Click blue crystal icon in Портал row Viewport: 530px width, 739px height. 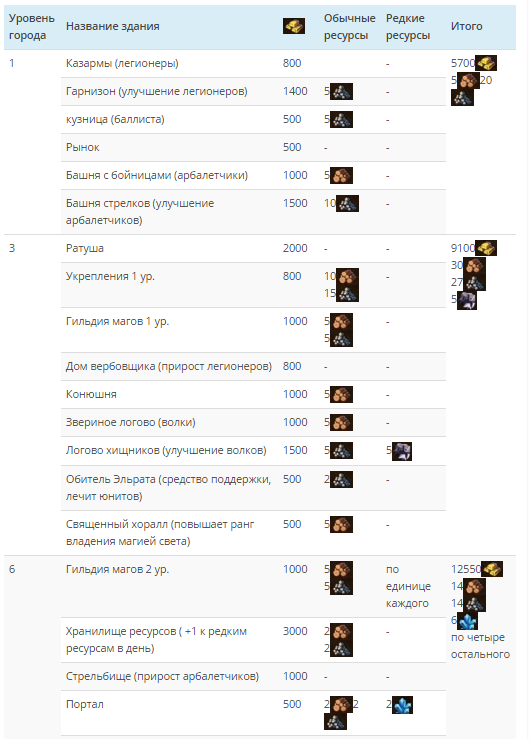[x=402, y=705]
